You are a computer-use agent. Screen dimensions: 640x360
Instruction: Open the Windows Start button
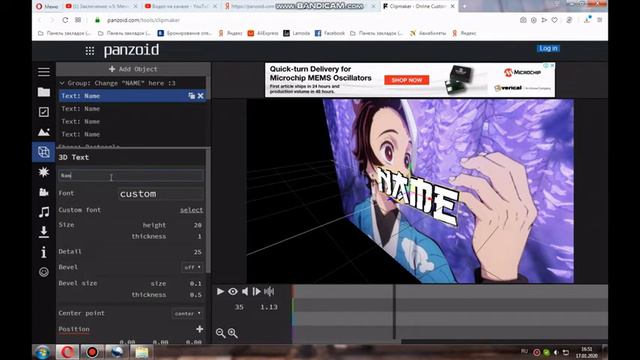[42, 352]
